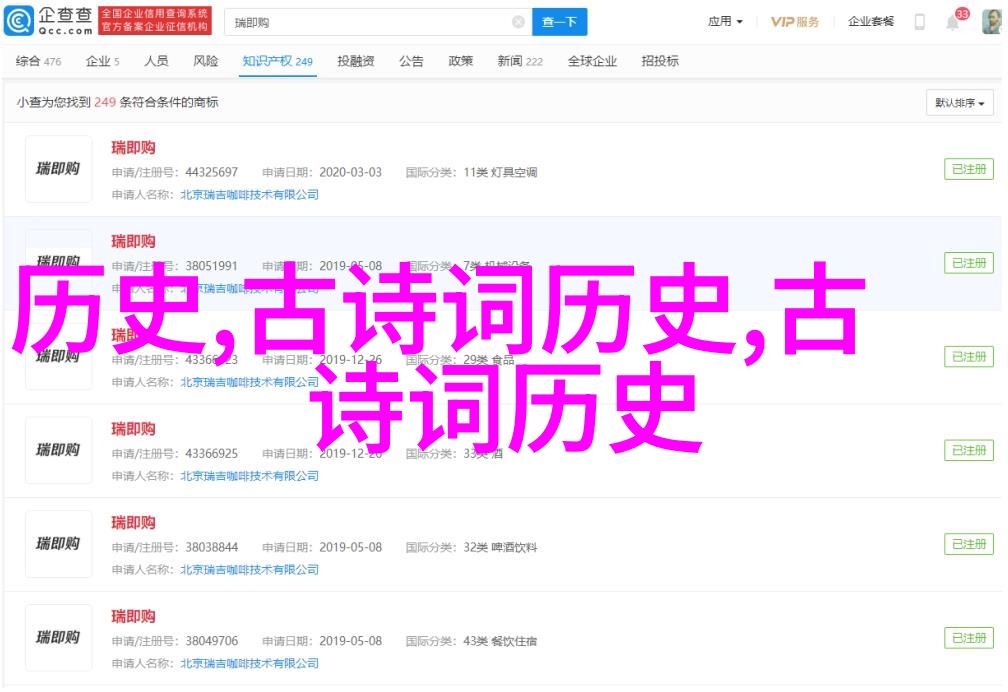
Task: Open applicant link for 43类 餐饮住宿 trademark
Action: (249, 664)
